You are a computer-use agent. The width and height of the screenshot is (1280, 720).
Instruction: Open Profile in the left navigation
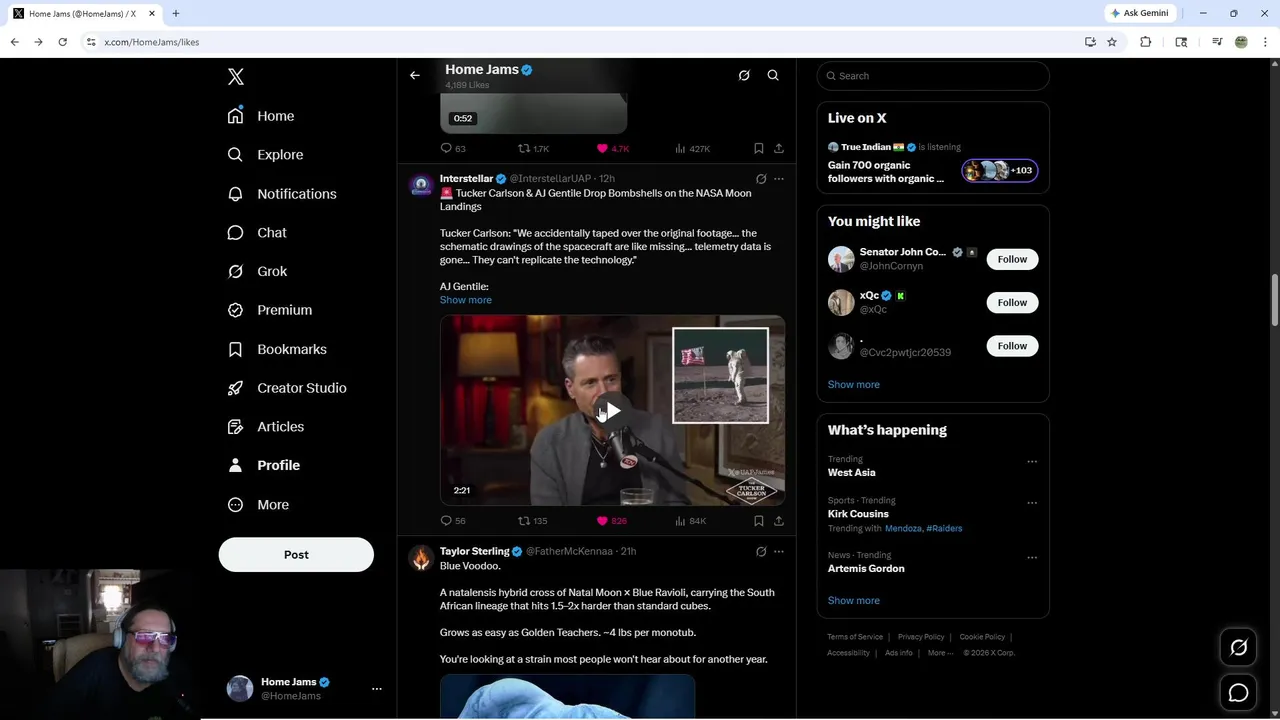click(x=264, y=465)
